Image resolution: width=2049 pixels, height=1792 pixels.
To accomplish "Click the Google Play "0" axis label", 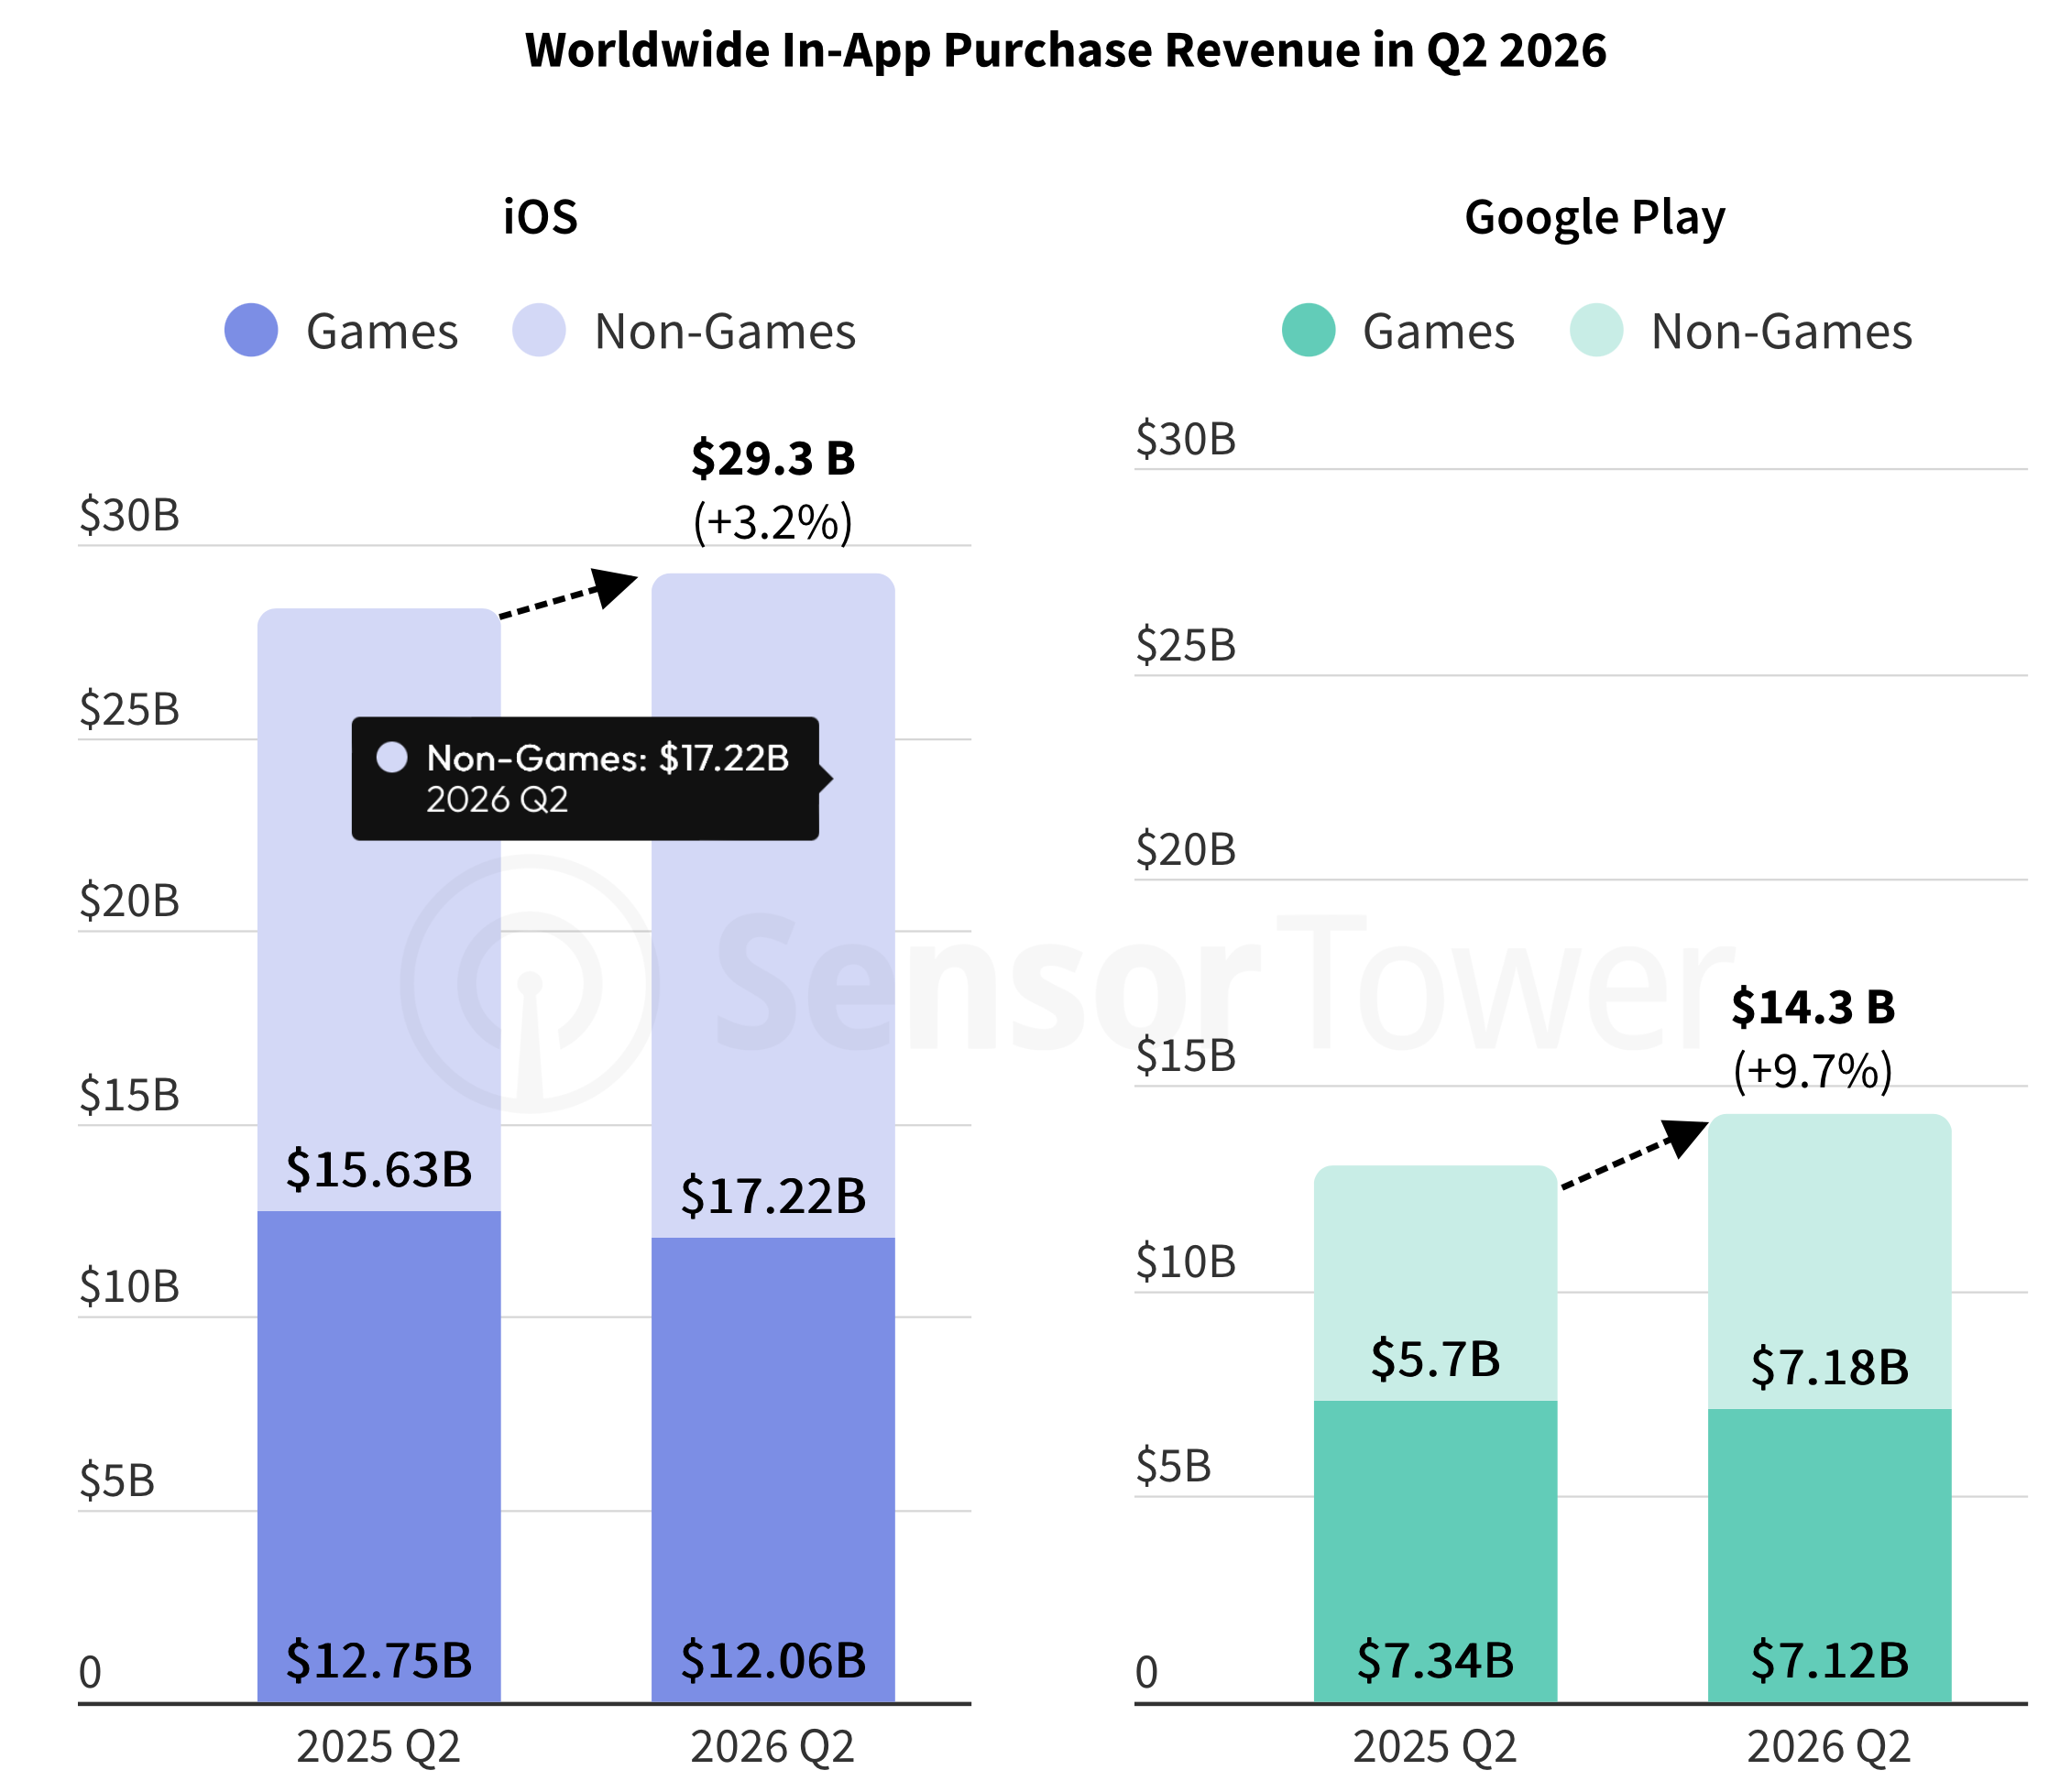I will point(1147,1673).
